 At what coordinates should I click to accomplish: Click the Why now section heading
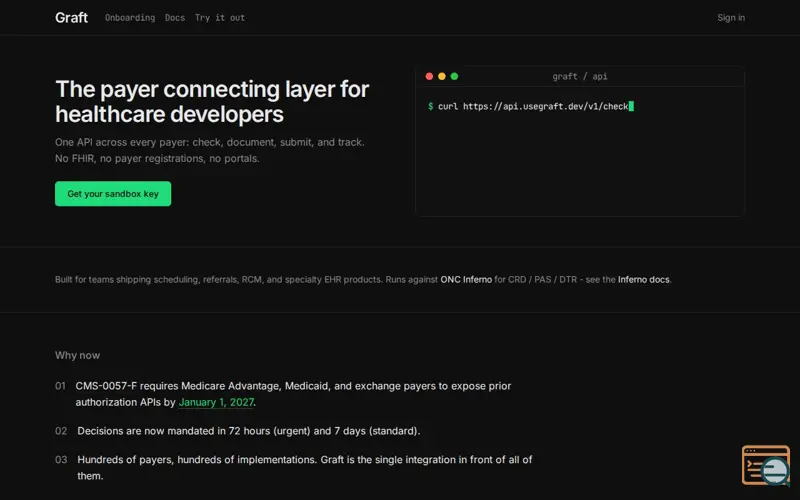click(x=78, y=355)
